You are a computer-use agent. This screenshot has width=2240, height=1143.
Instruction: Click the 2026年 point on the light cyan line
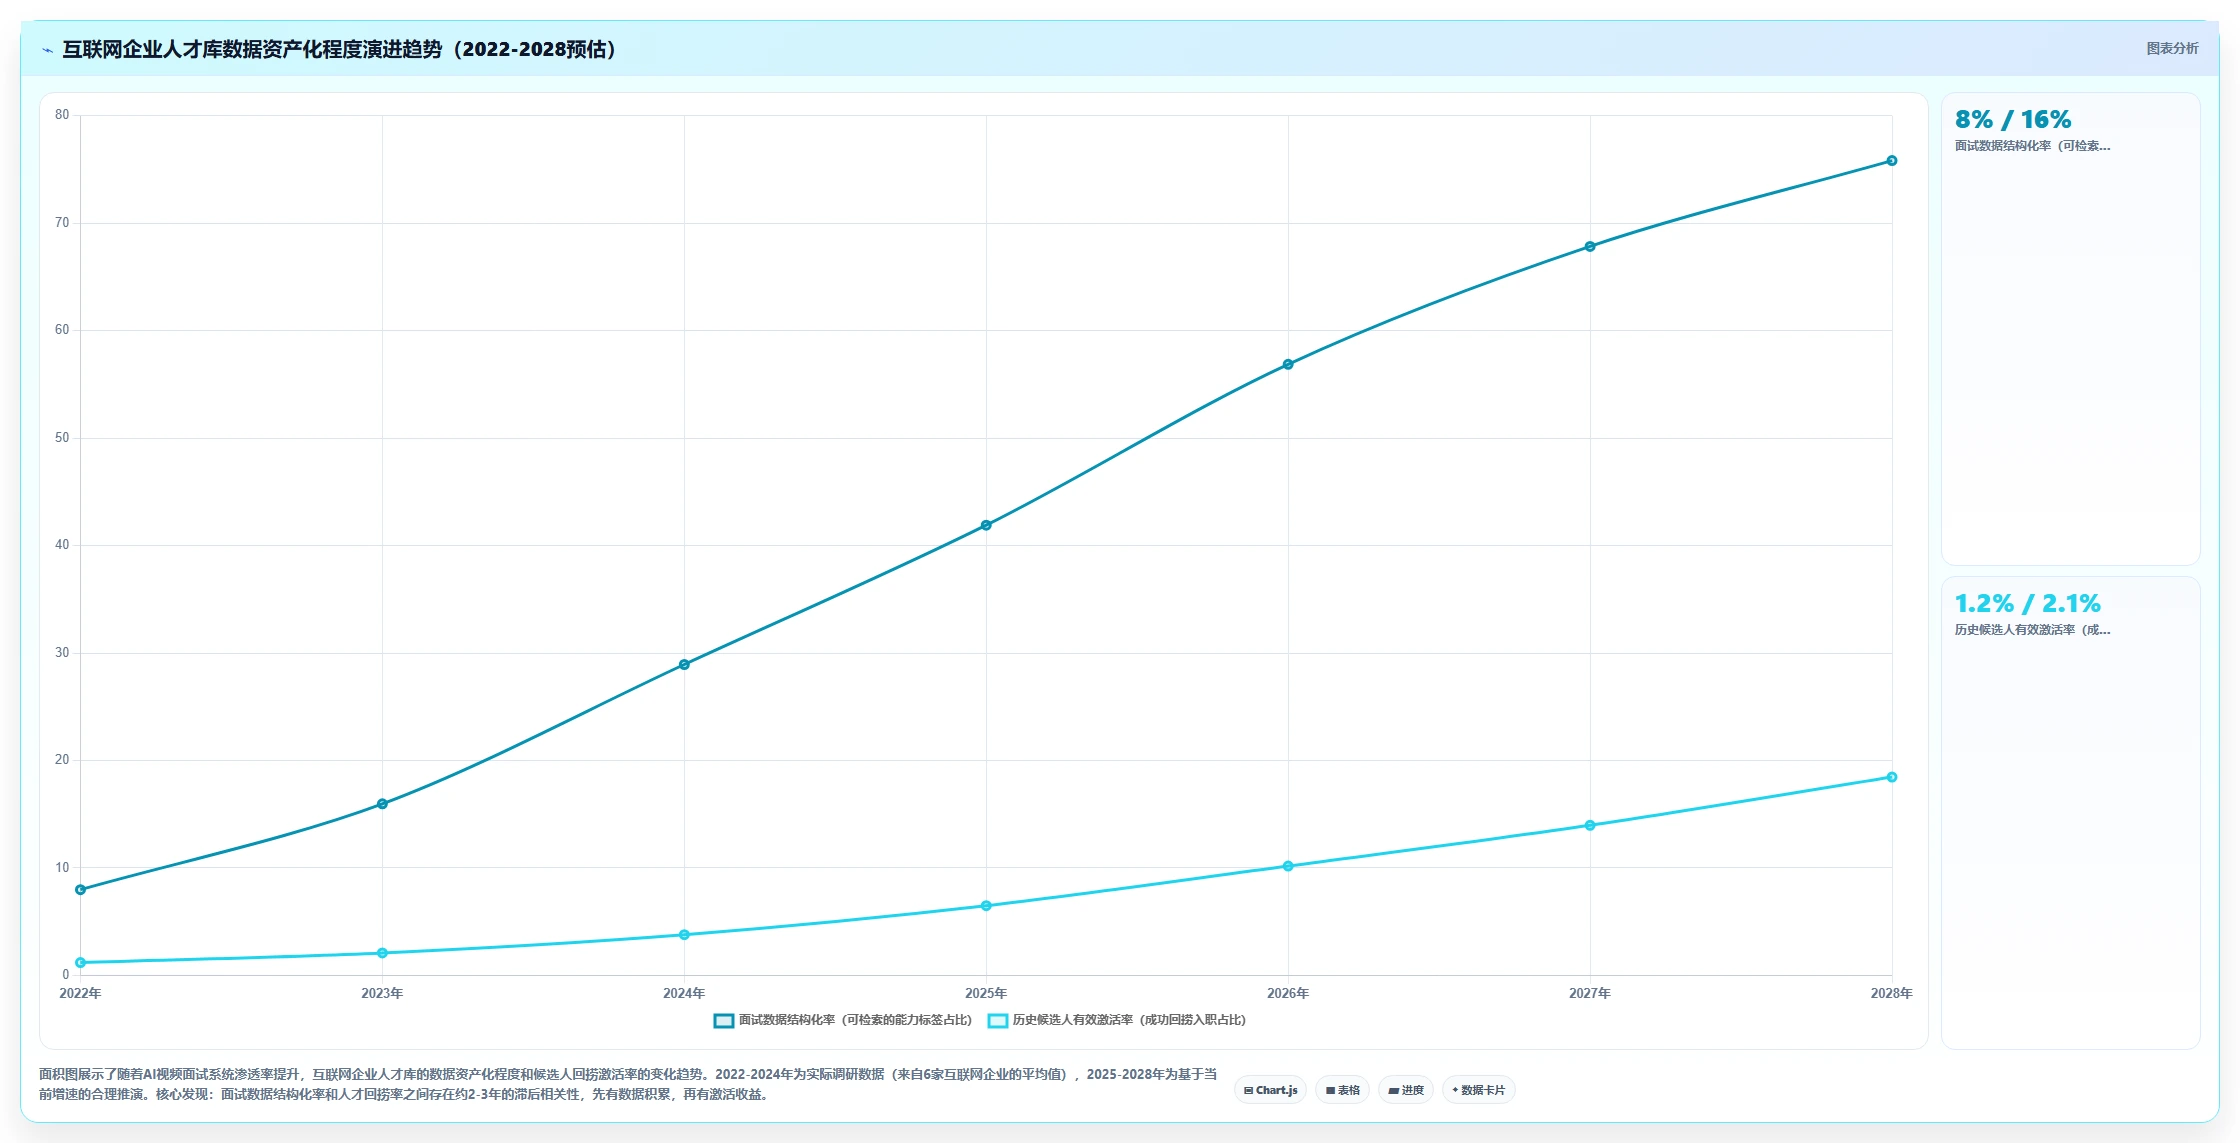pyautogui.click(x=1288, y=866)
